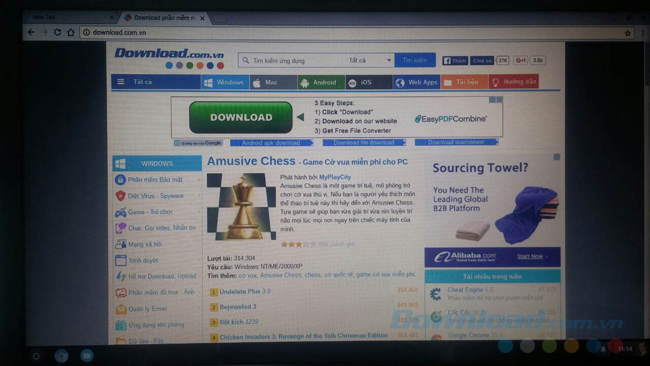Click the magnifier icon in search box

coord(246,61)
